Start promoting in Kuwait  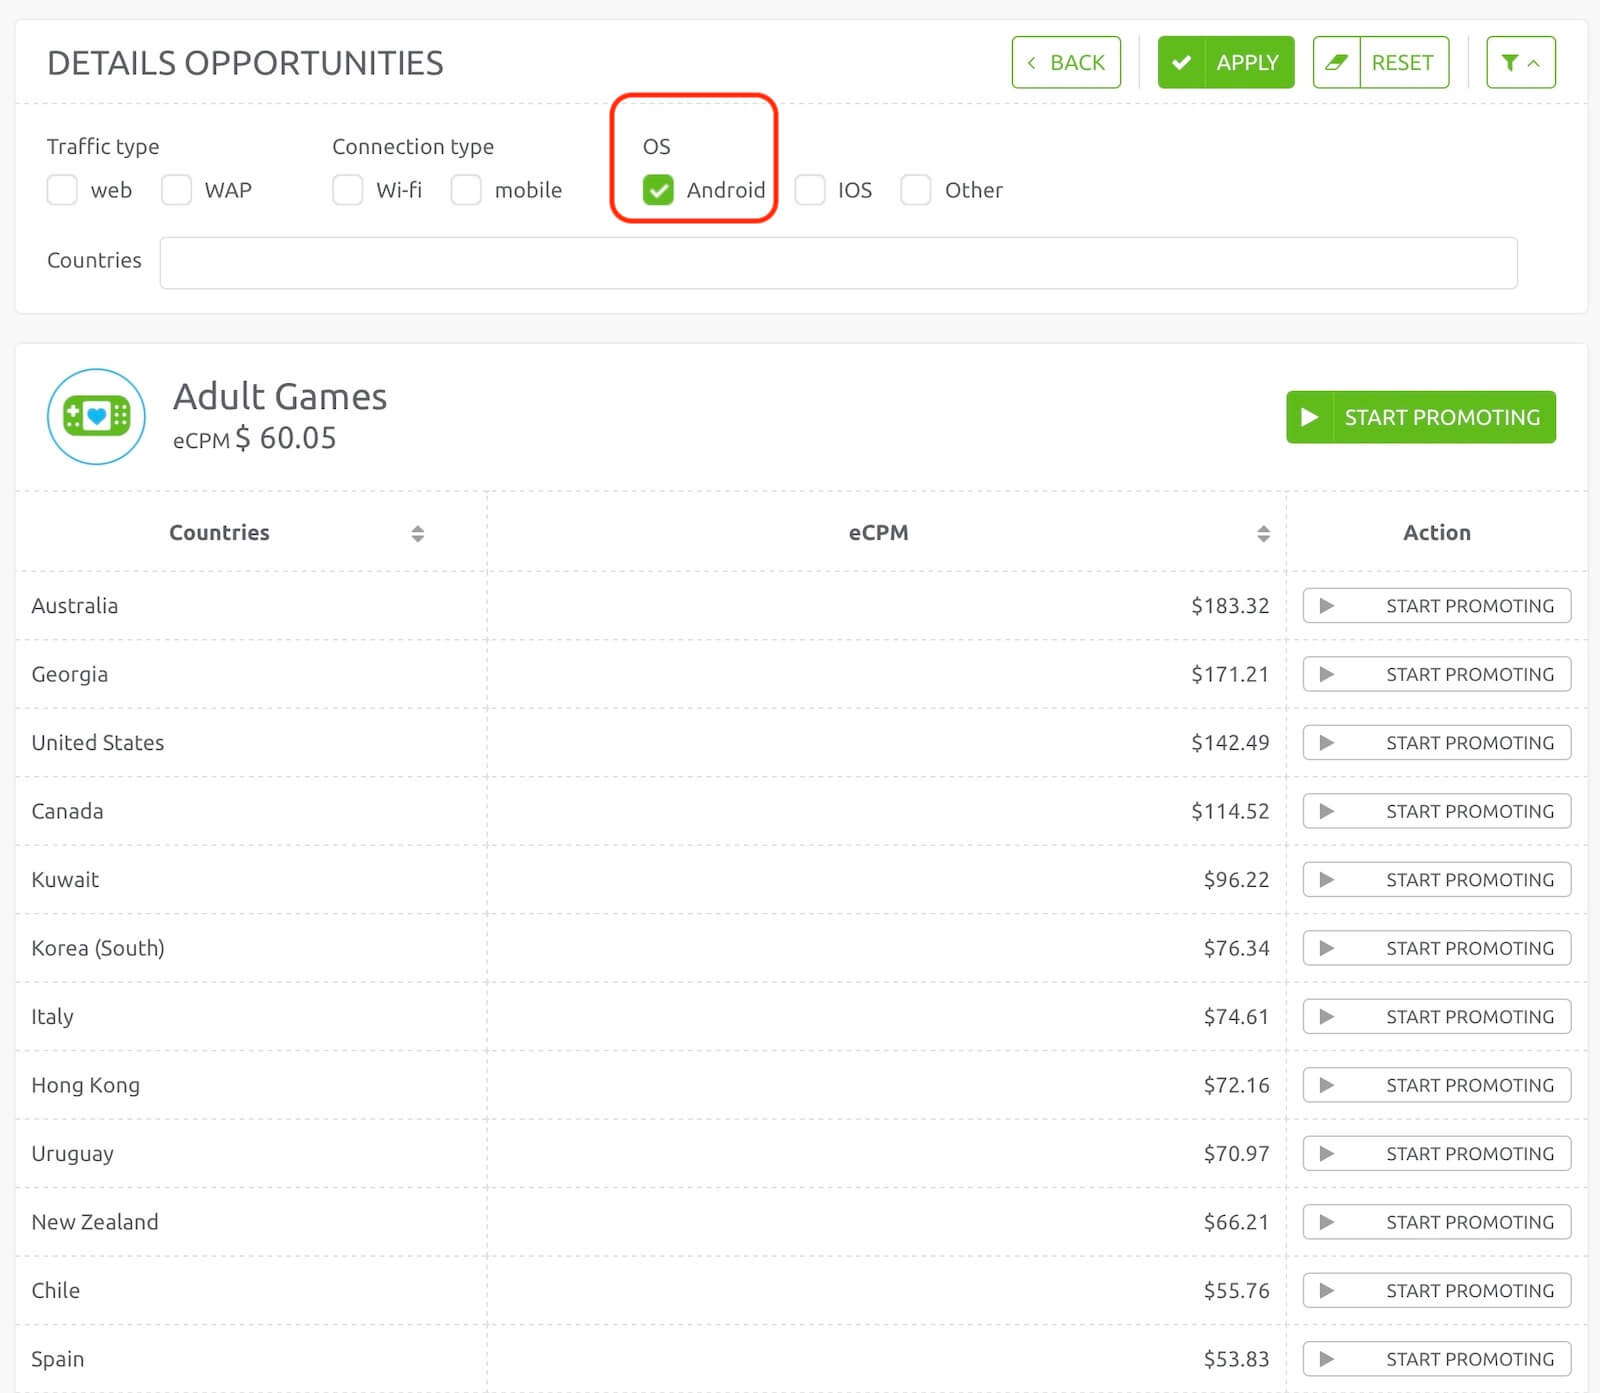[1437, 880]
